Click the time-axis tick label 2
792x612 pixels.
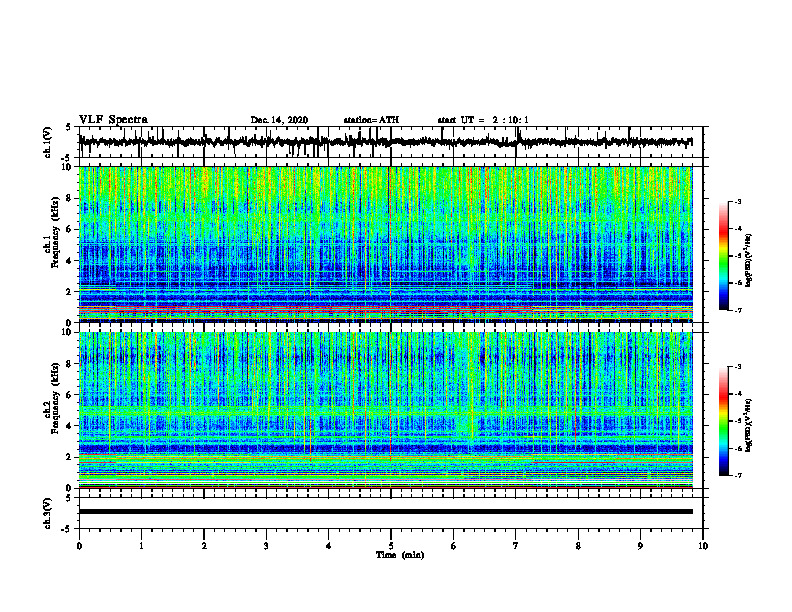[204, 546]
